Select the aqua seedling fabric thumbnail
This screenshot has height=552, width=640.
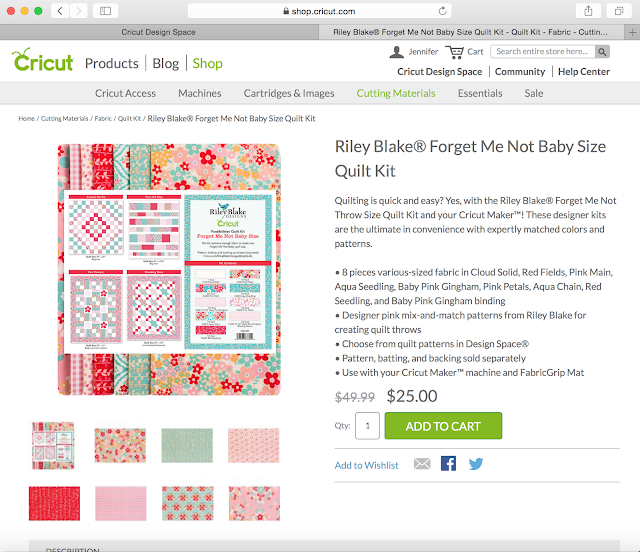point(187,445)
